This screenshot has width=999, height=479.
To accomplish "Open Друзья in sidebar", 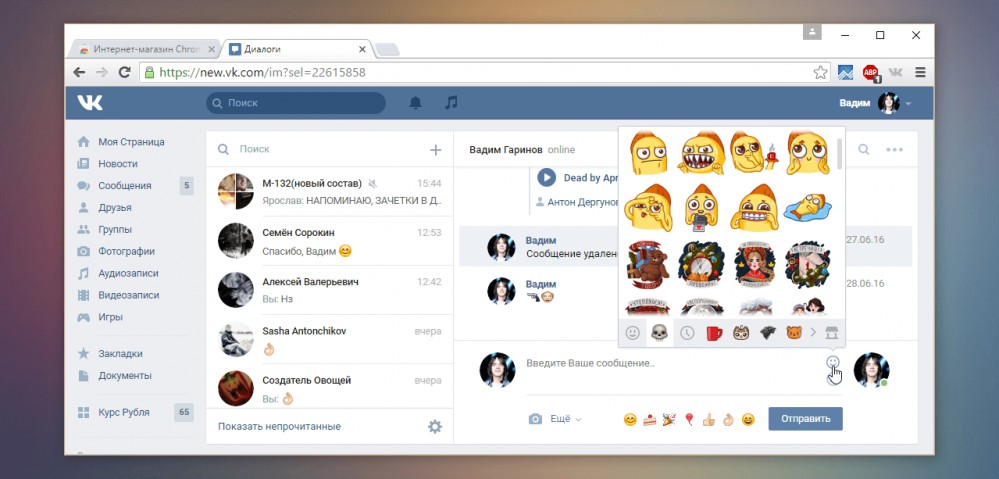I will pyautogui.click(x=115, y=208).
